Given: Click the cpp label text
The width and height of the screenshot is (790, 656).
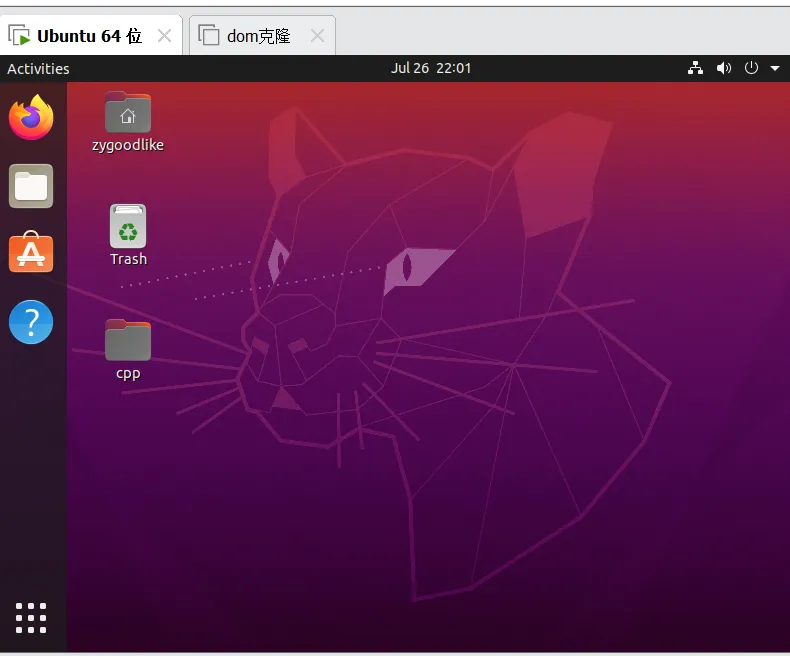Looking at the screenshot, I should pyautogui.click(x=128, y=374).
